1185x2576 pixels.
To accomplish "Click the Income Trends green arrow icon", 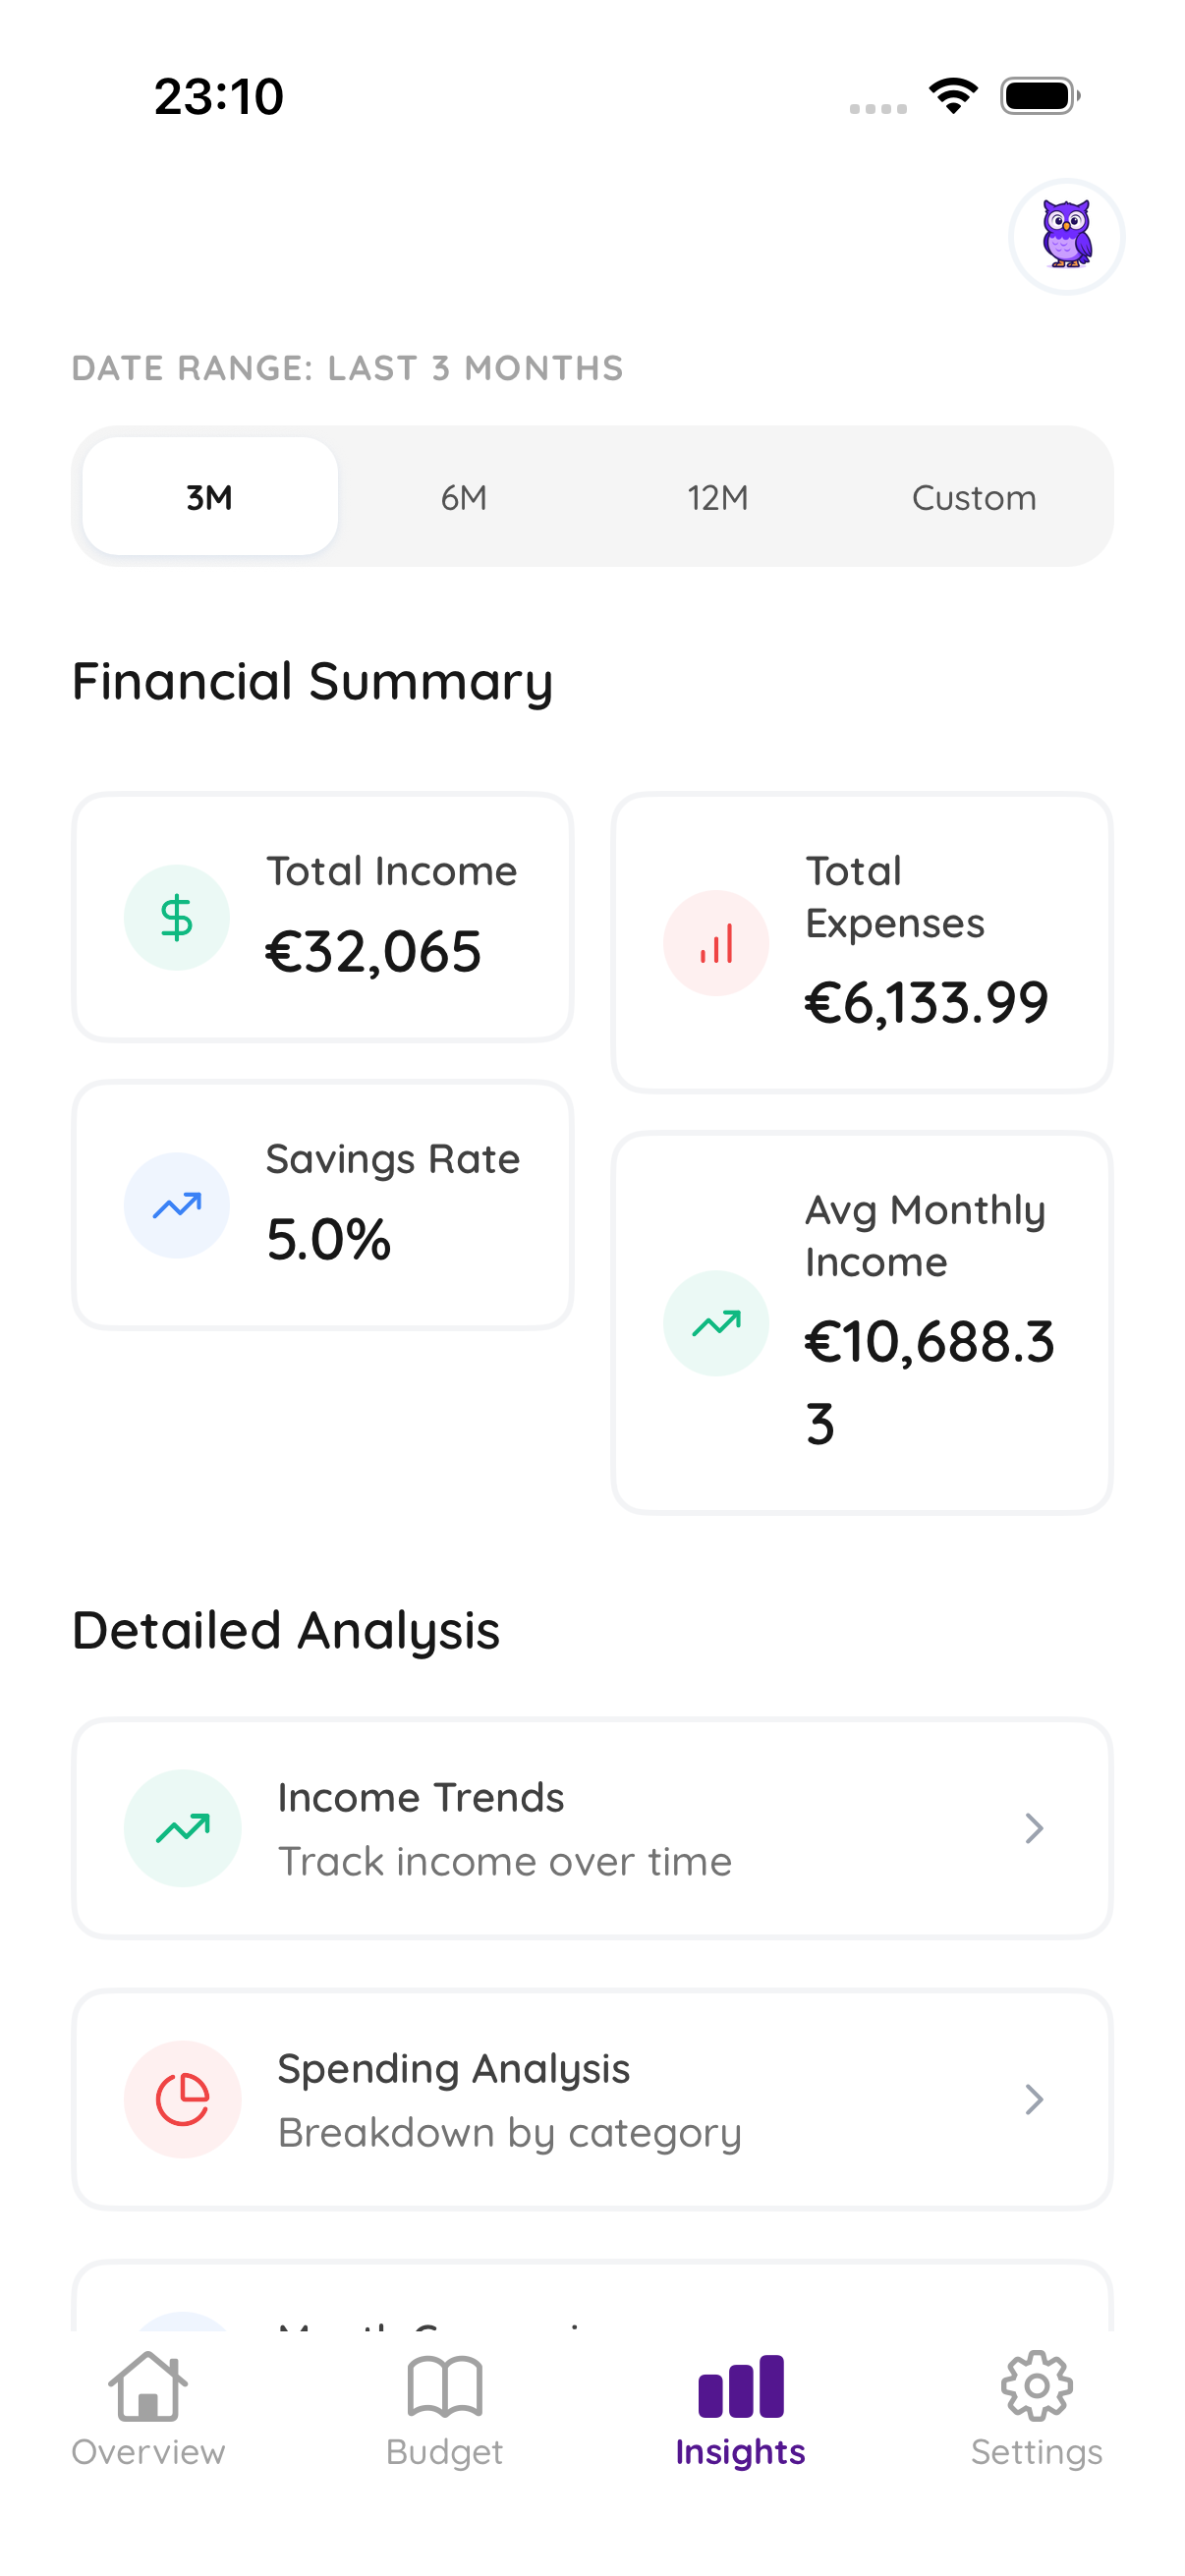I will coord(182,1827).
